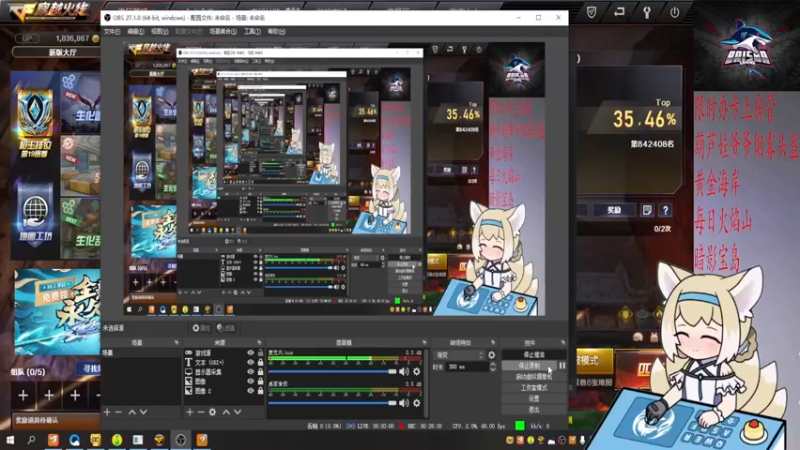This screenshot has height=450, width=800.
Task: Pop out the Controls dock icon
Action: [563, 342]
